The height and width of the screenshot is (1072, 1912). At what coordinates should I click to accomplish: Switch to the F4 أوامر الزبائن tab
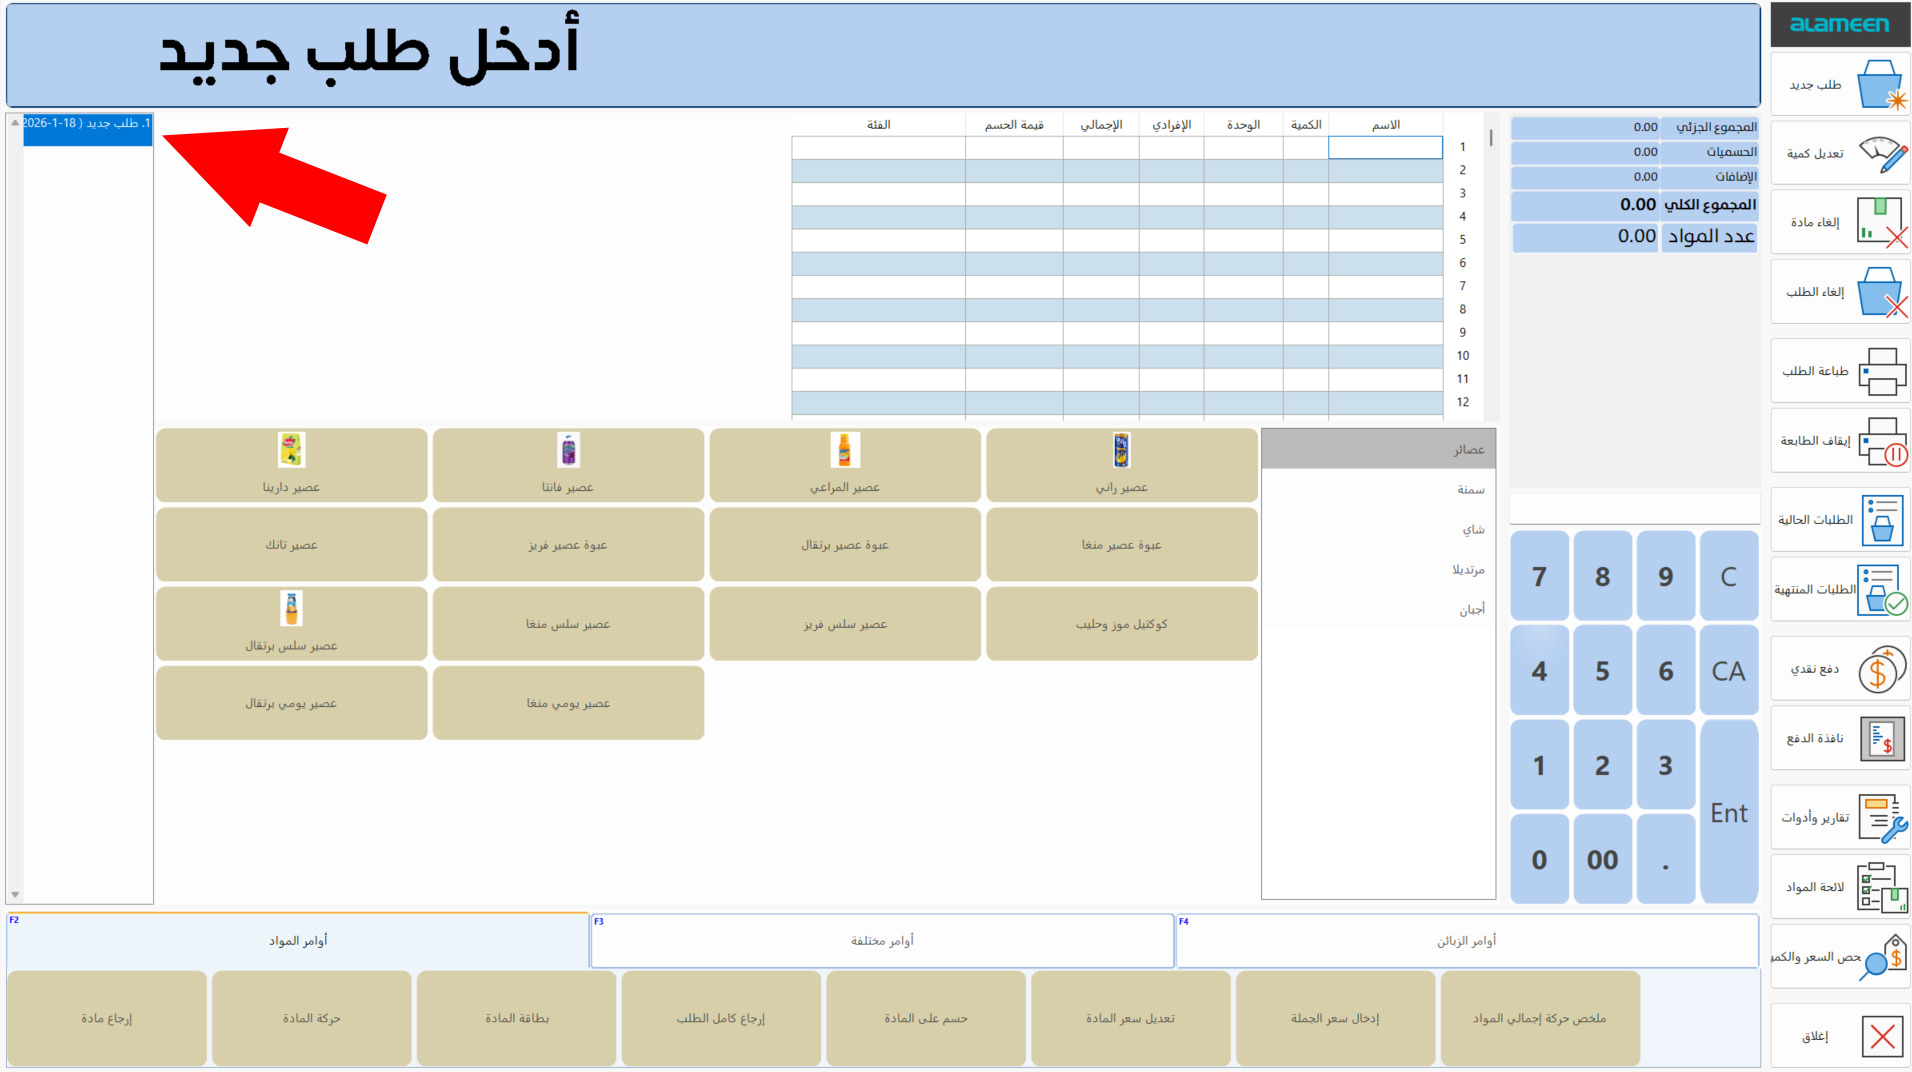[1466, 940]
